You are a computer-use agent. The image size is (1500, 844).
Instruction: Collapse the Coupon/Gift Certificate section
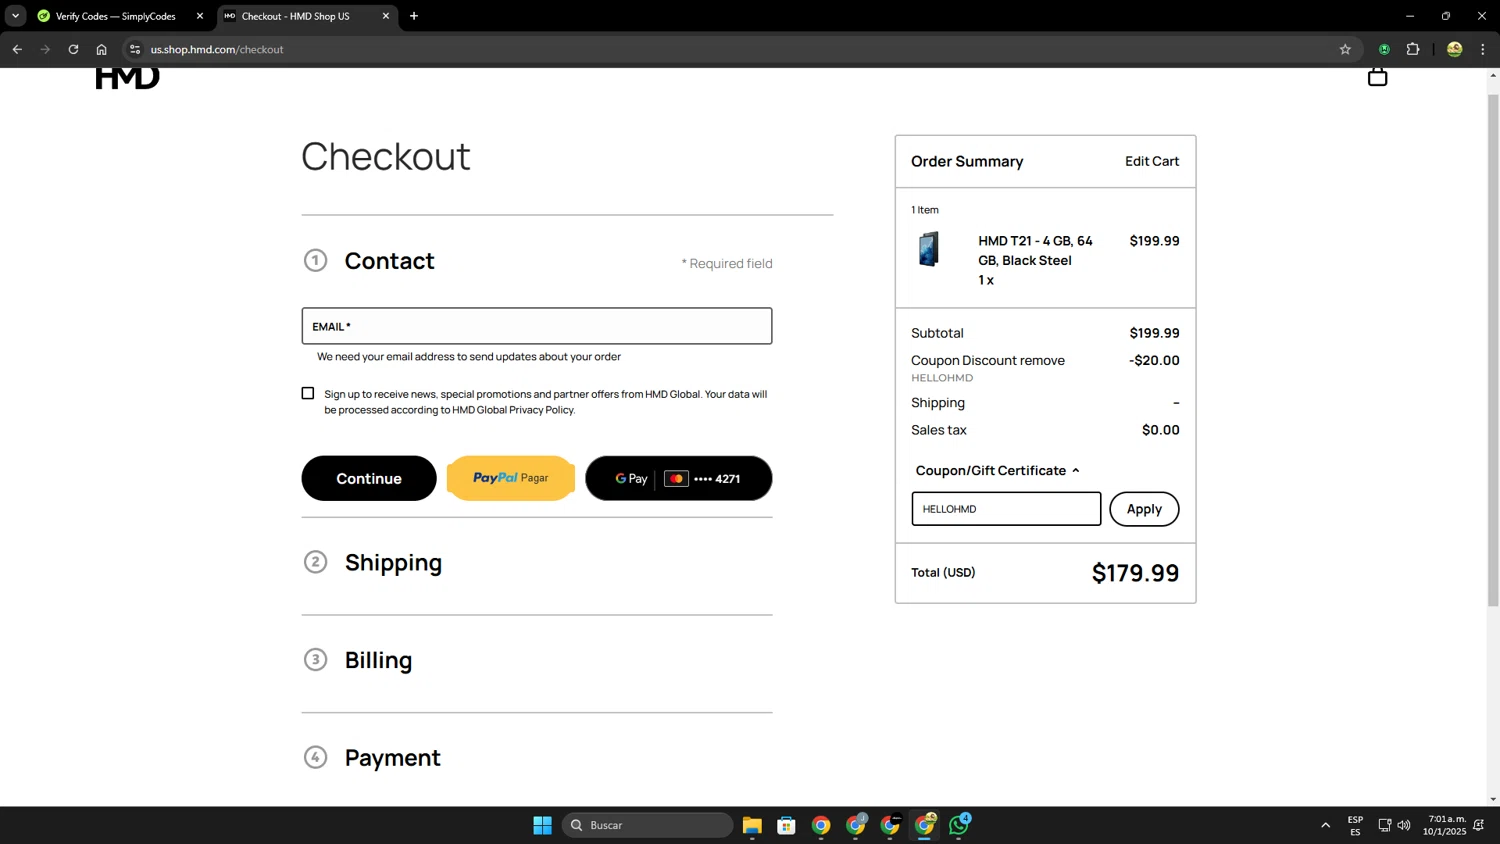(997, 470)
